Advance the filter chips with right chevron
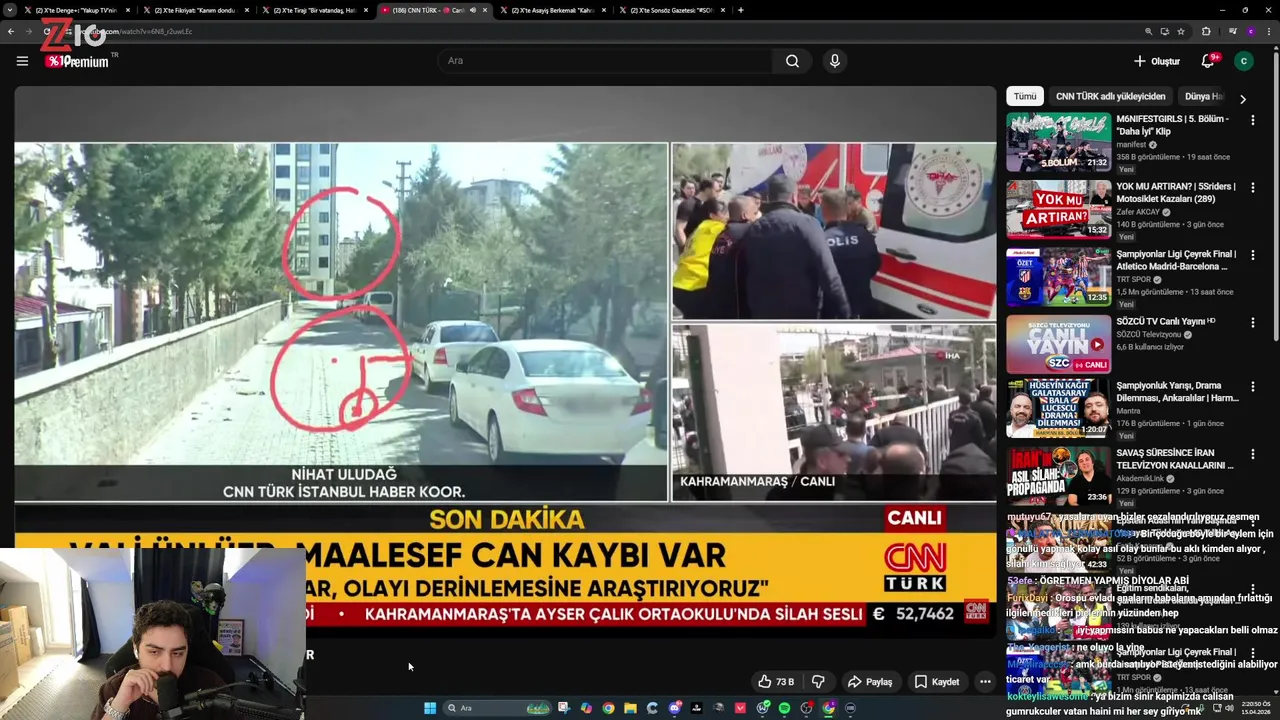Viewport: 1280px width, 720px height. 1243,99
